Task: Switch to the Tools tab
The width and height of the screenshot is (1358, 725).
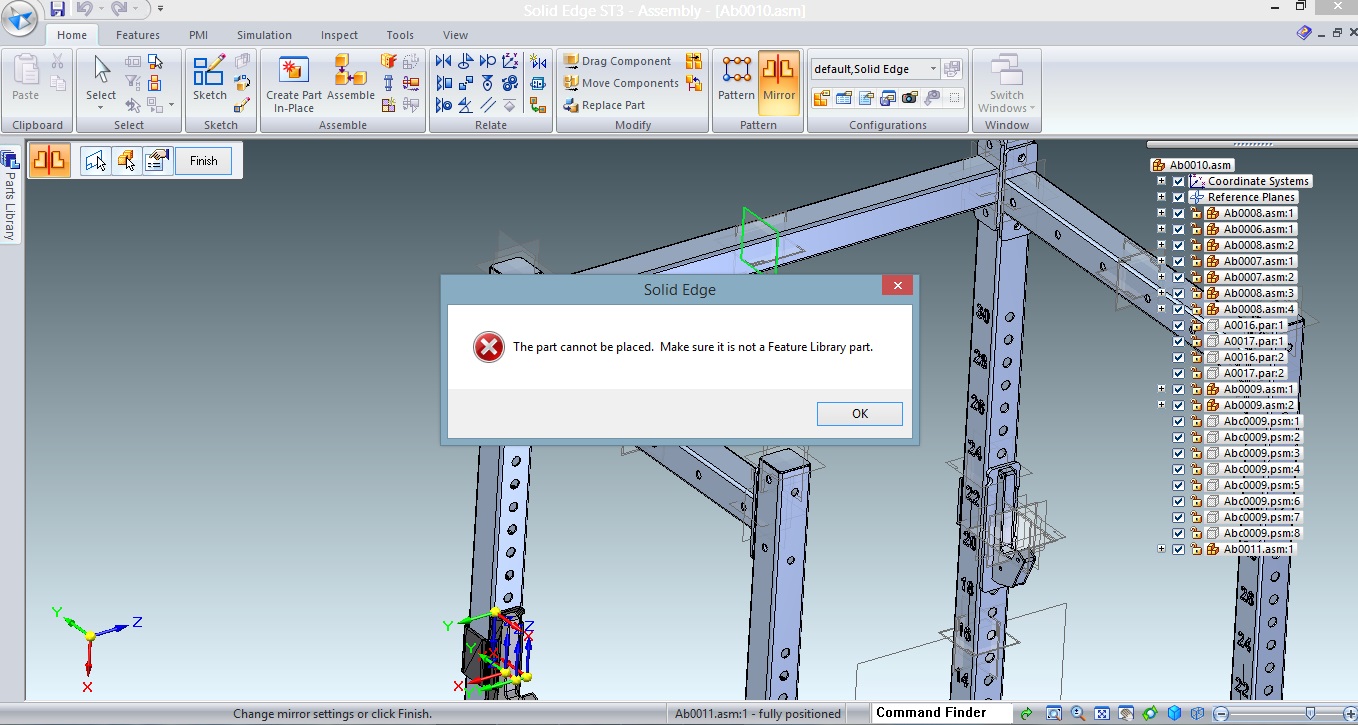Action: 400,35
